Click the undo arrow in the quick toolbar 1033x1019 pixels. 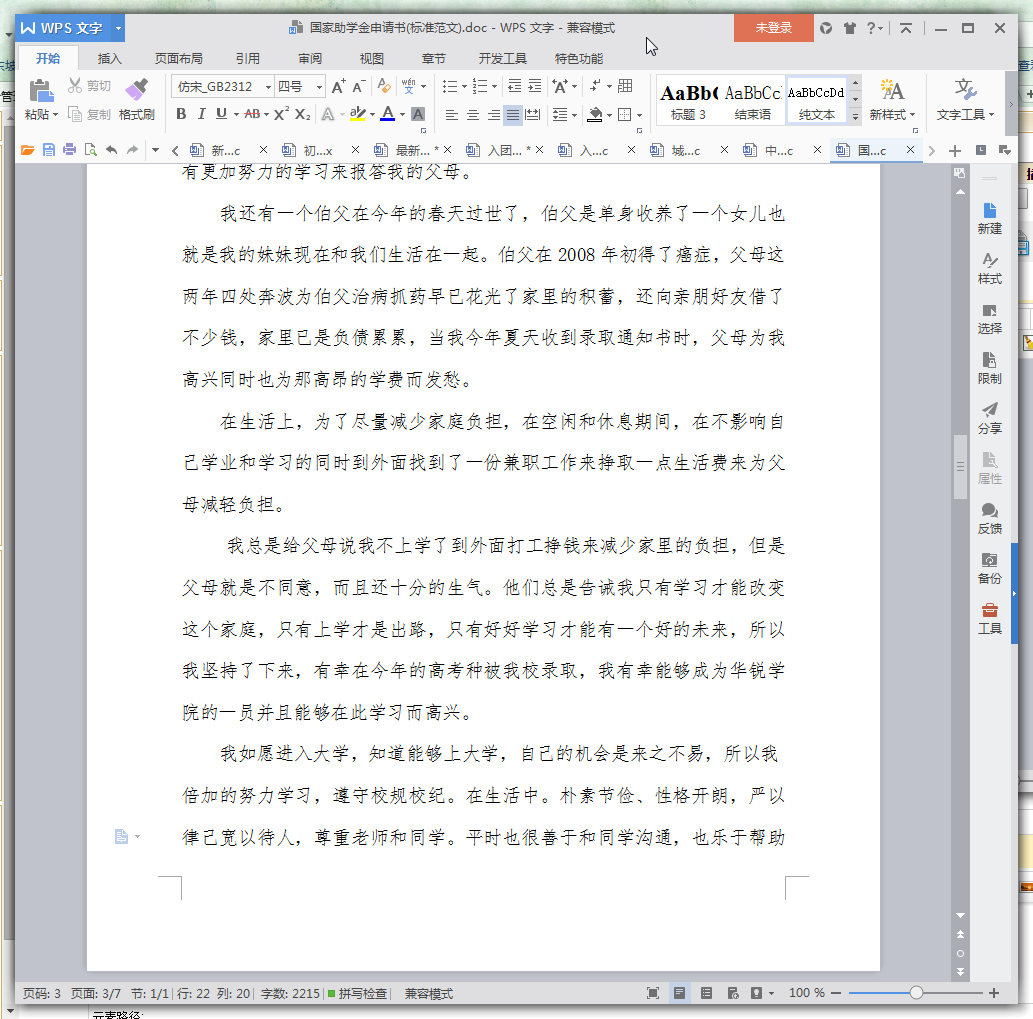pyautogui.click(x=111, y=150)
